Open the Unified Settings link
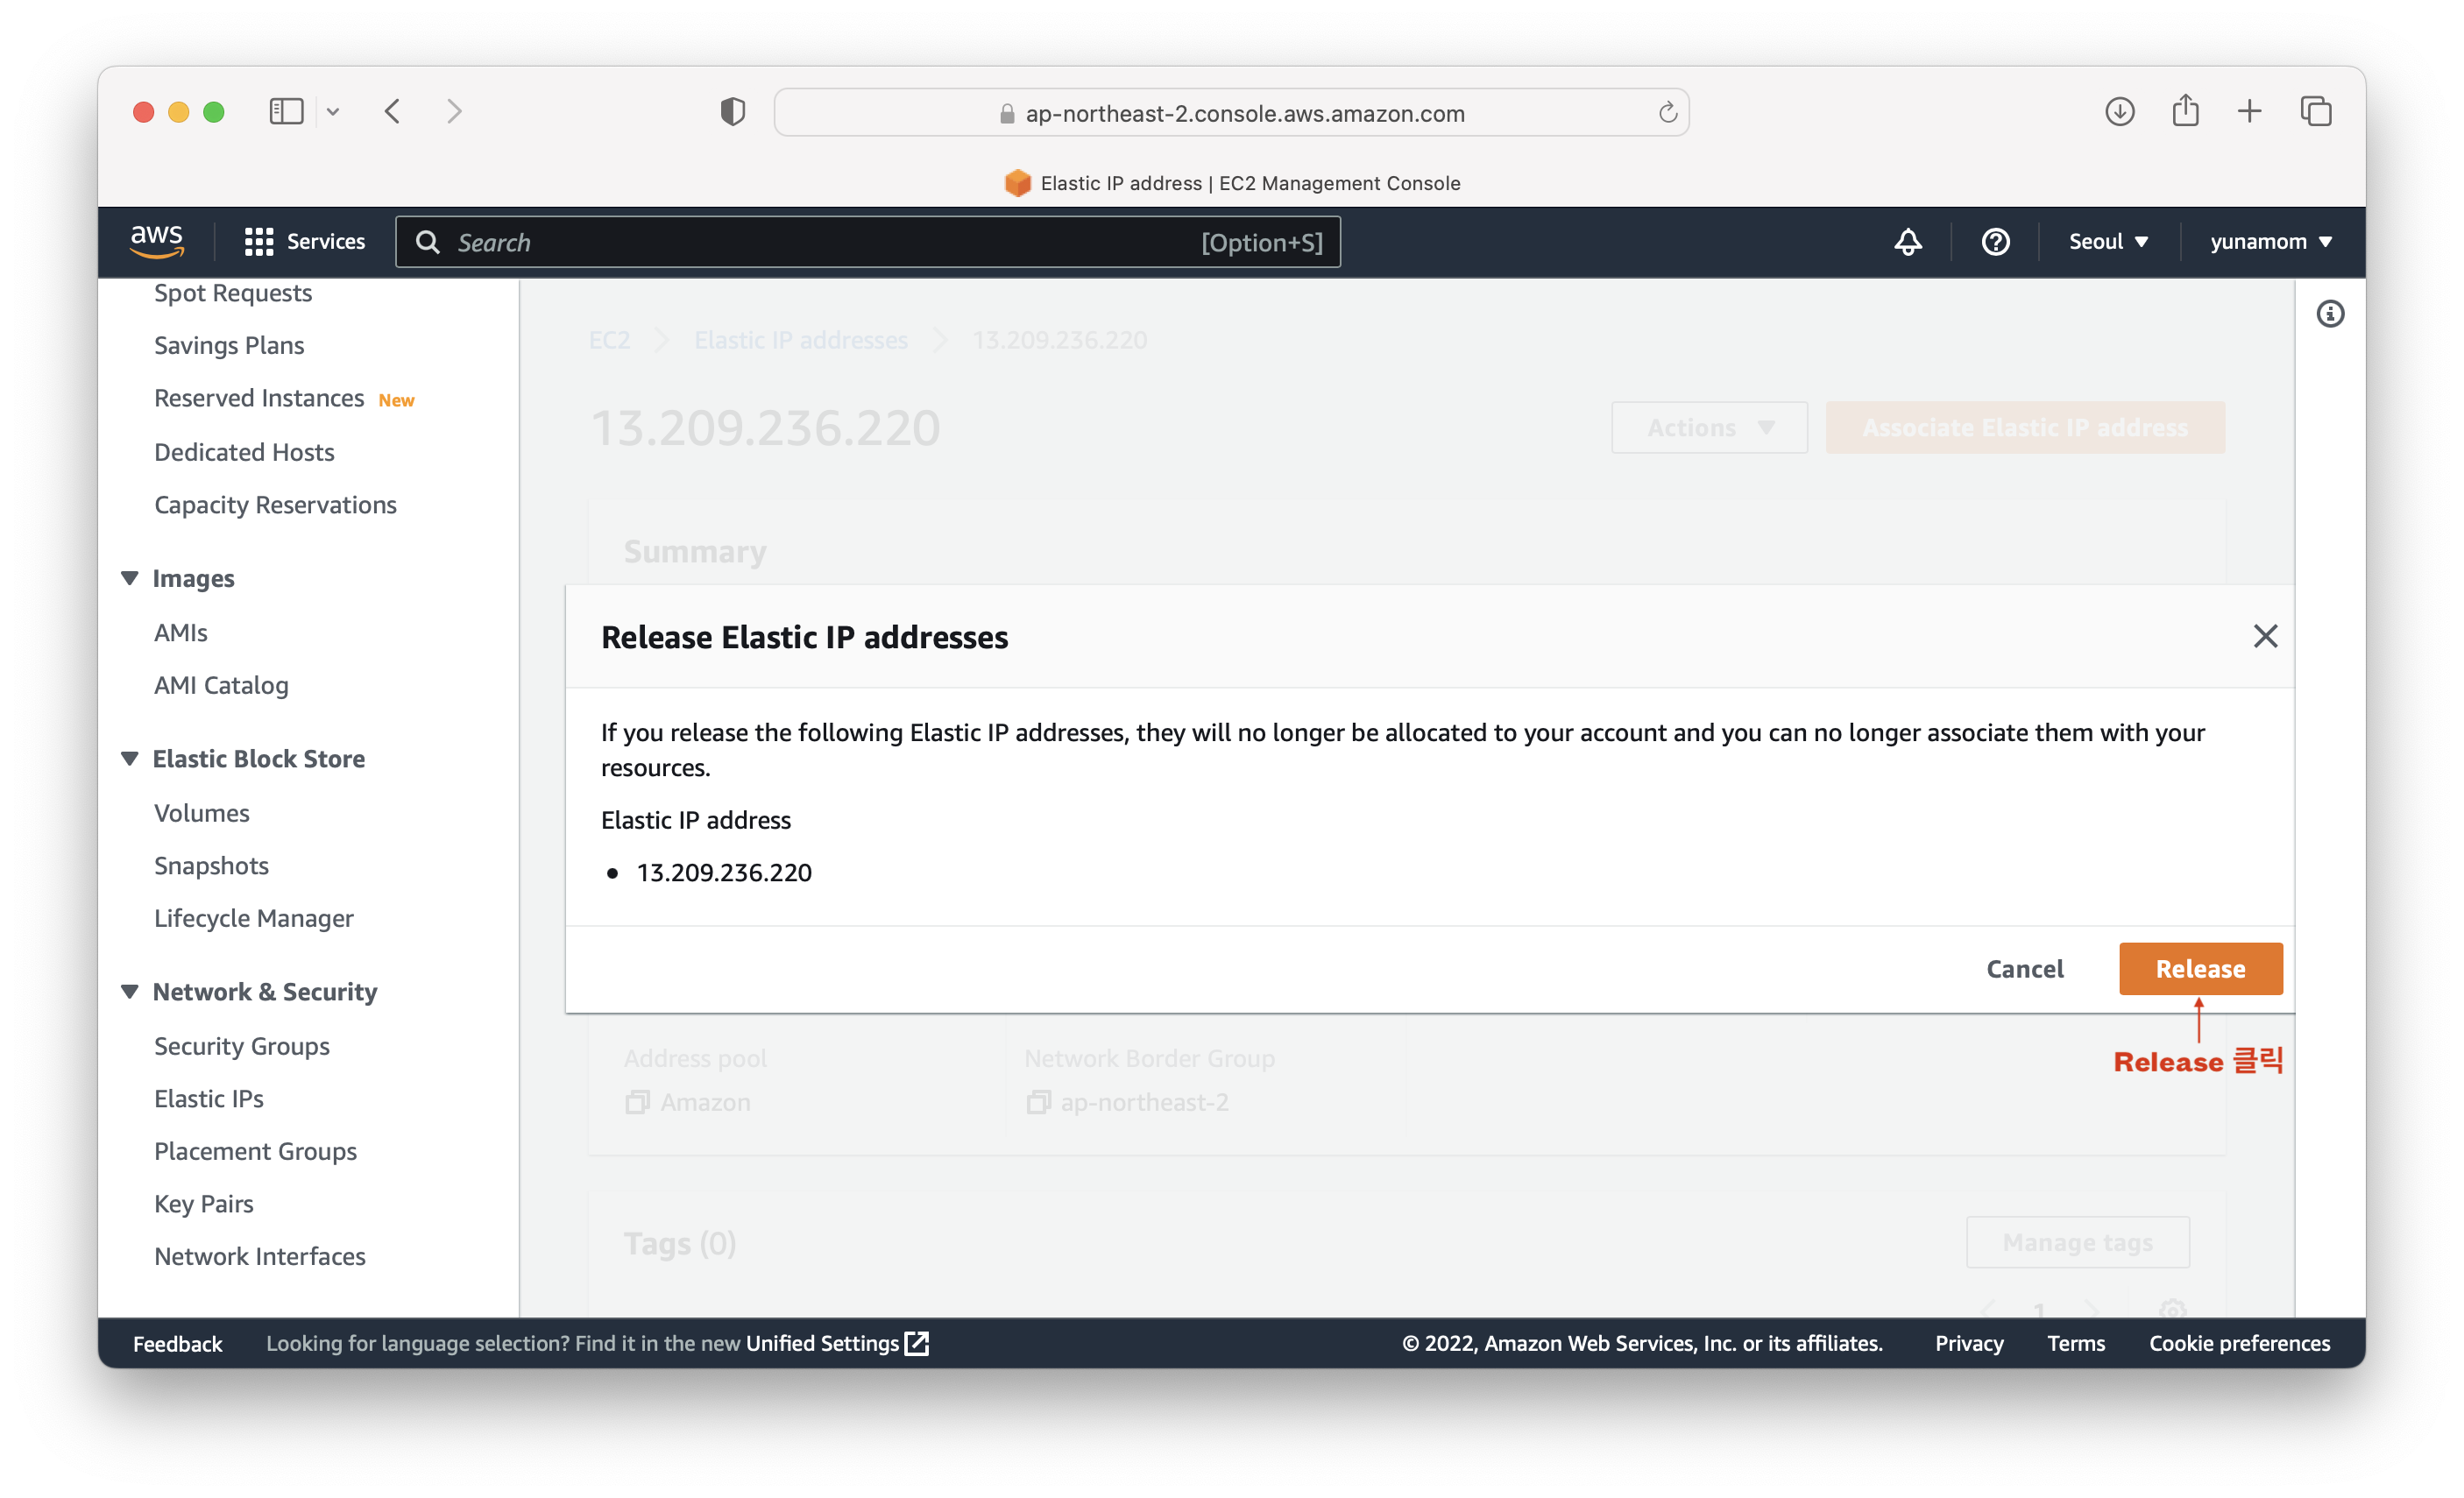Screen dimensions: 2464x1498 coord(822,1343)
